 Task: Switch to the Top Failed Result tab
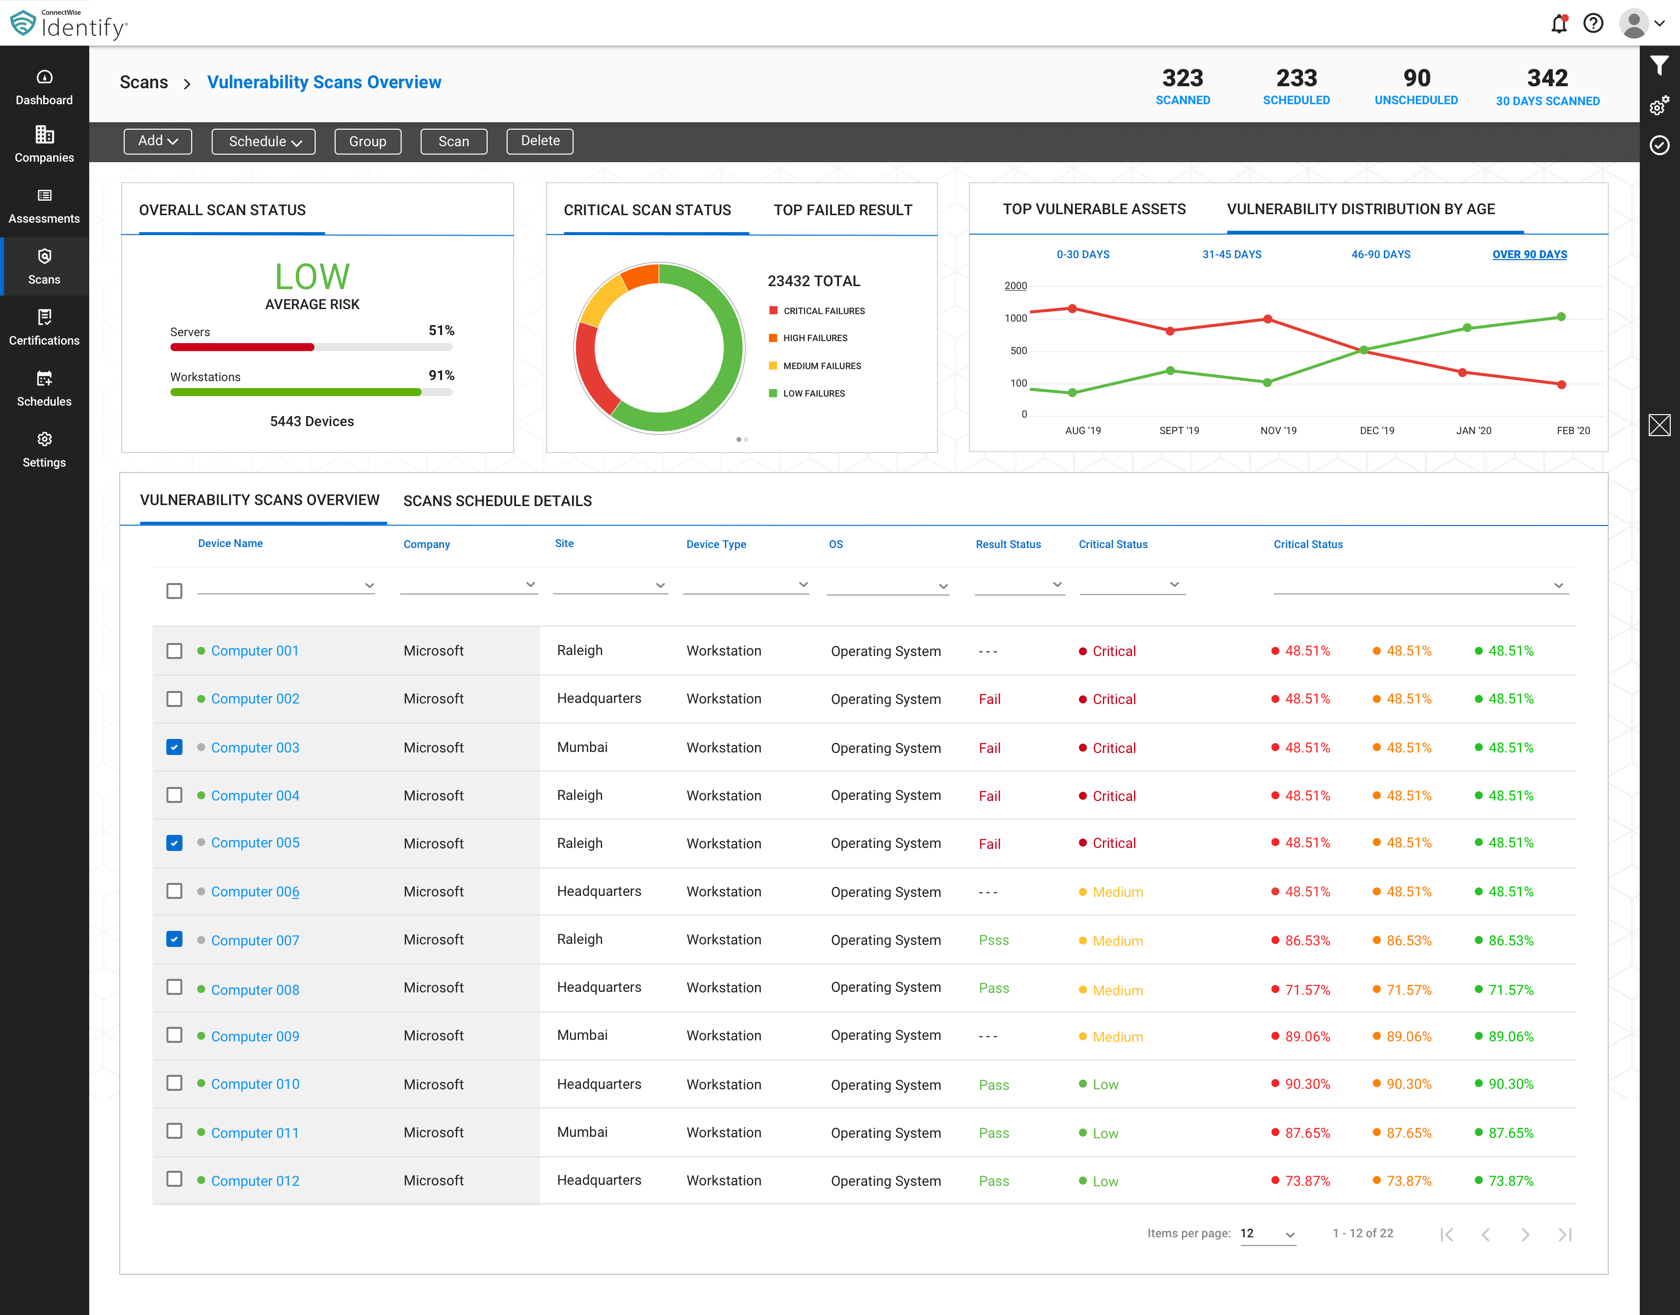click(x=843, y=210)
